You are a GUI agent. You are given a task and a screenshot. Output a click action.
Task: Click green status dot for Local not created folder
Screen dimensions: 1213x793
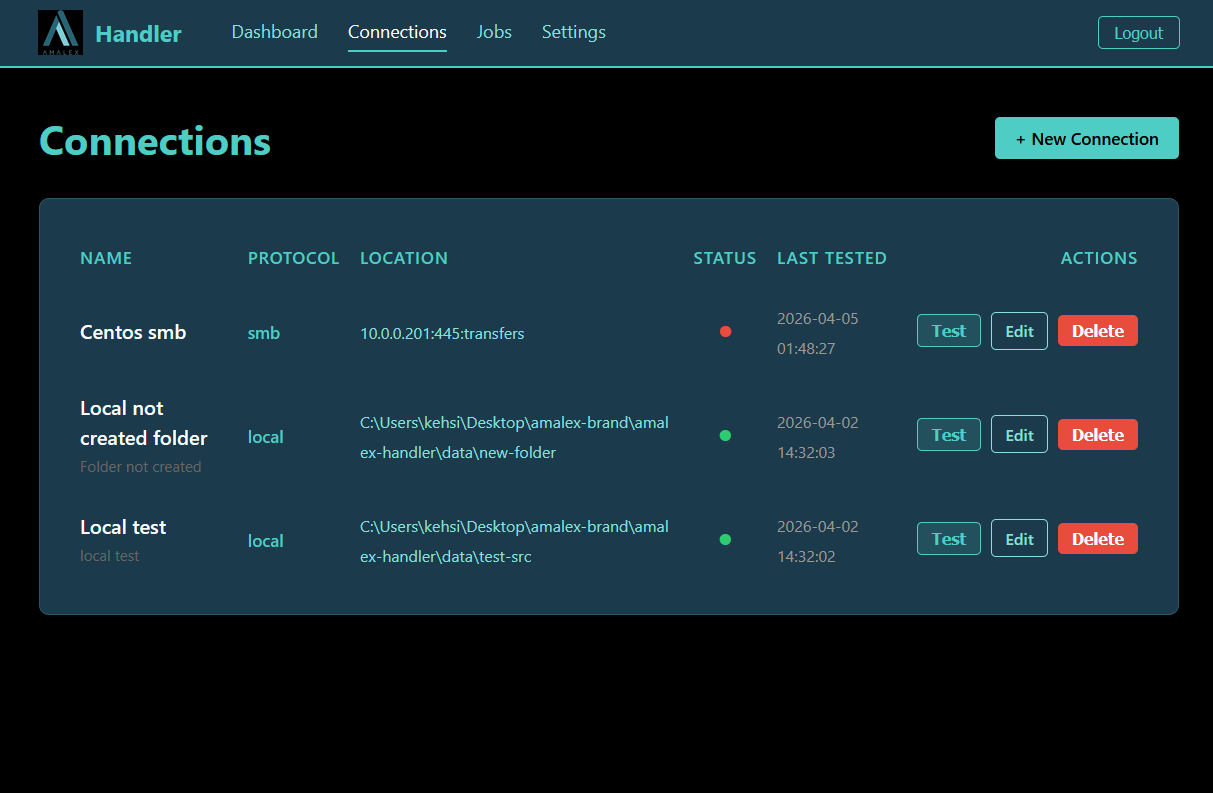pyautogui.click(x=725, y=435)
